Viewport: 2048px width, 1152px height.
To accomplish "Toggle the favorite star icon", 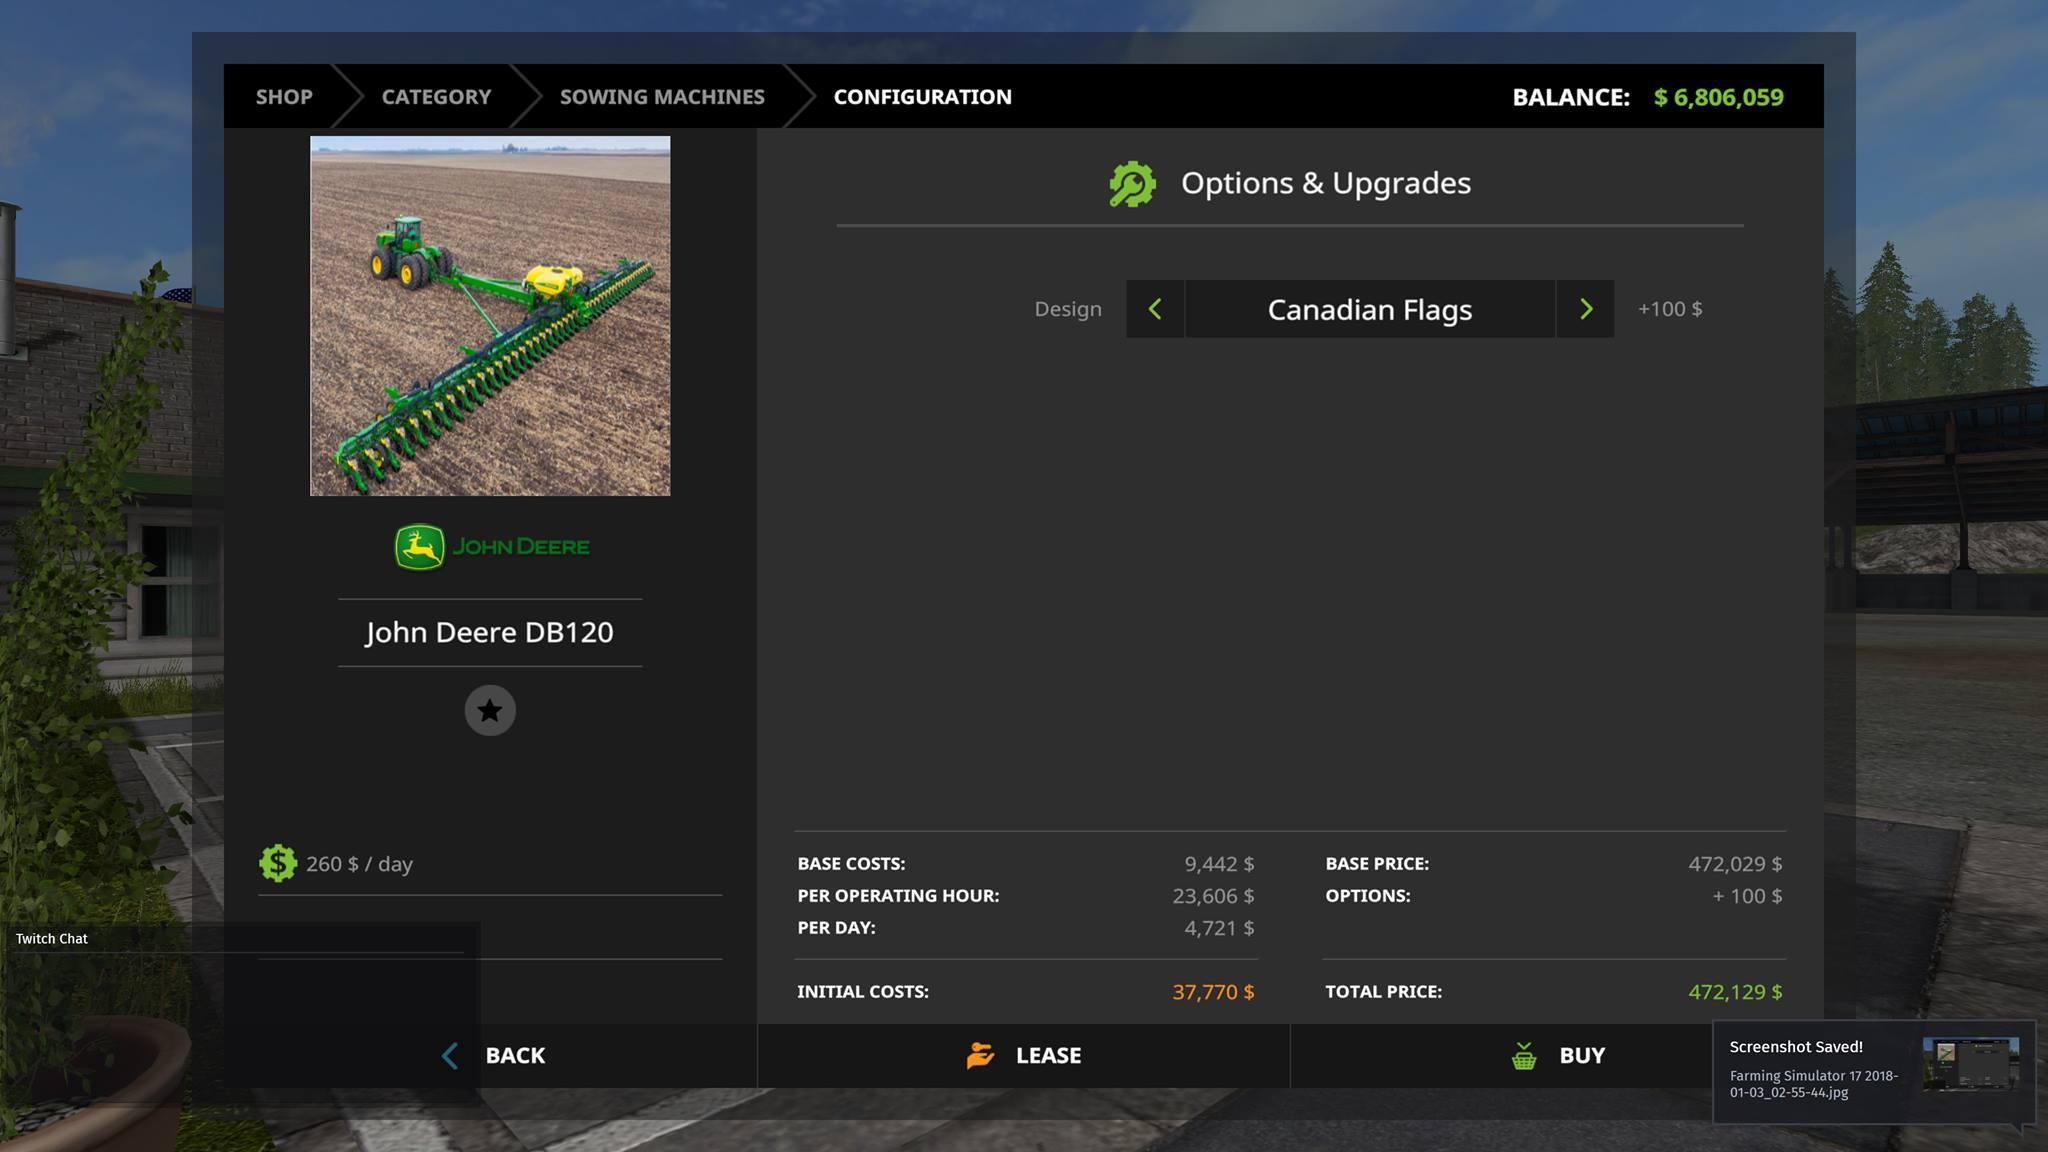I will click(490, 710).
